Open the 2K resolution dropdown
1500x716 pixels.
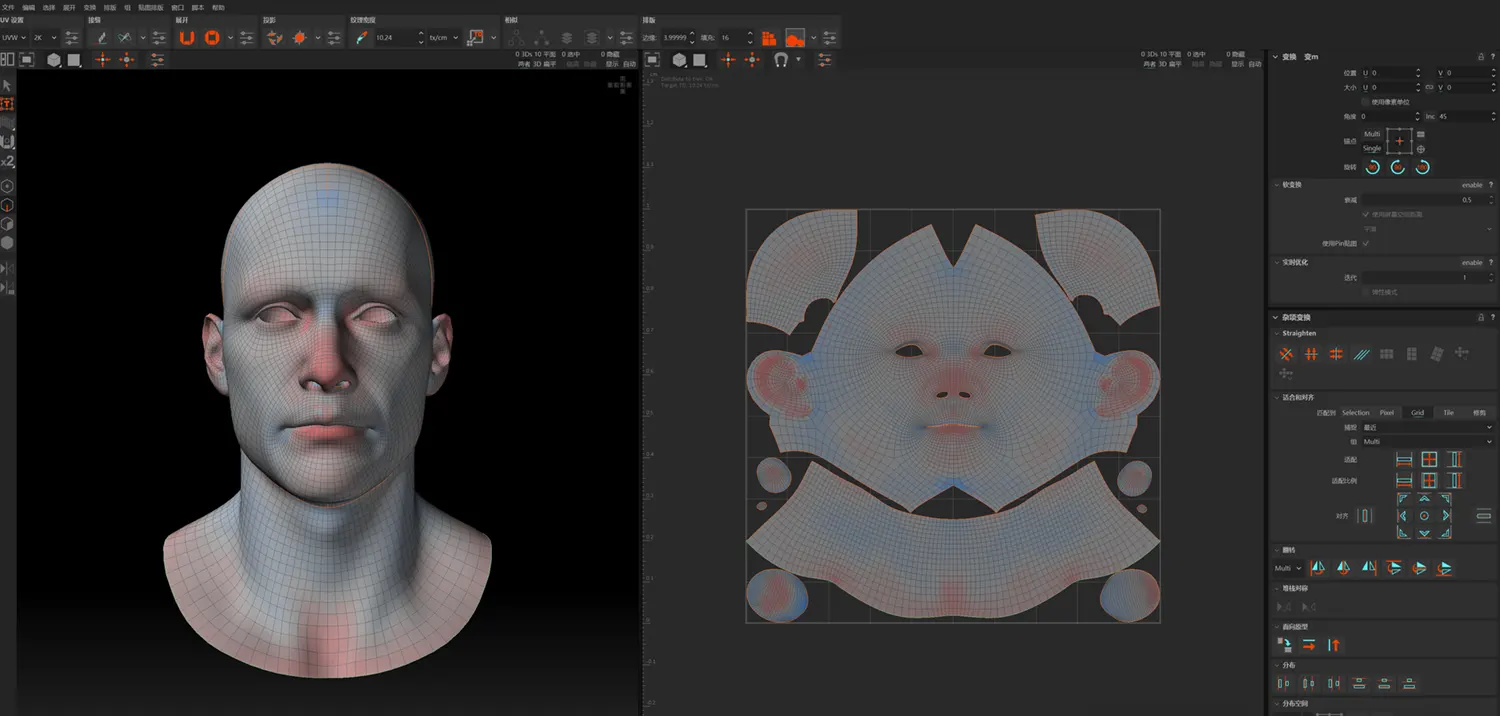pos(45,37)
